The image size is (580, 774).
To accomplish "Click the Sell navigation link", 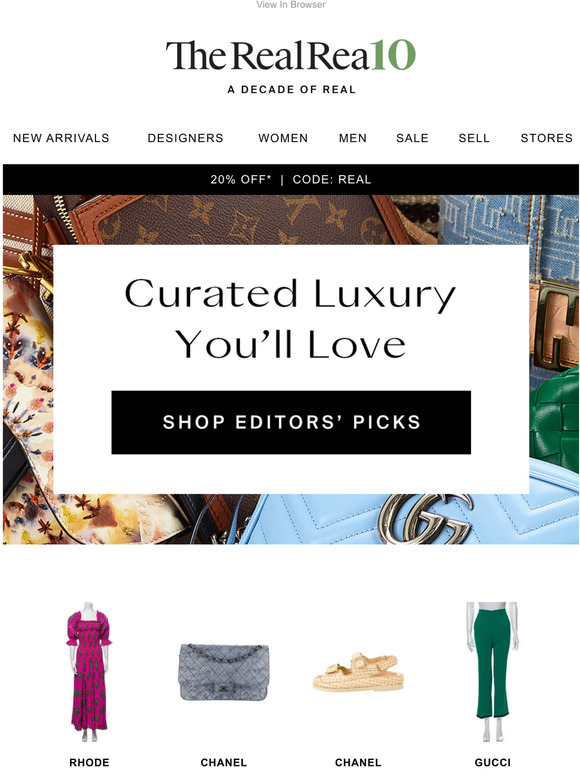I will point(474,138).
